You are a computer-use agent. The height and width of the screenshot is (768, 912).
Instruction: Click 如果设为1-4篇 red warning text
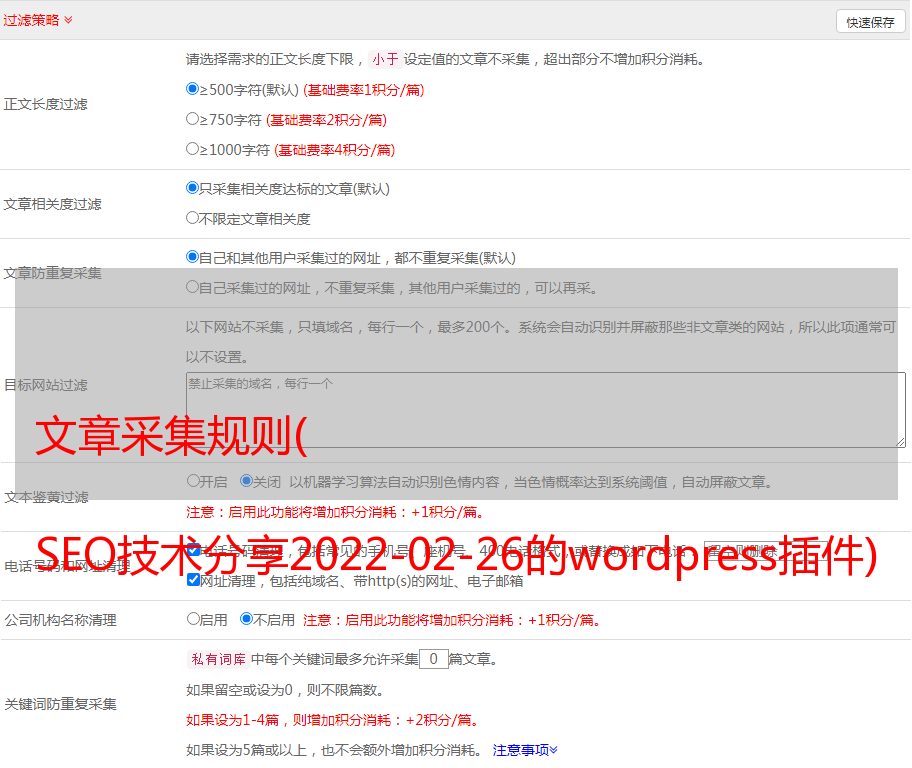tap(332, 720)
